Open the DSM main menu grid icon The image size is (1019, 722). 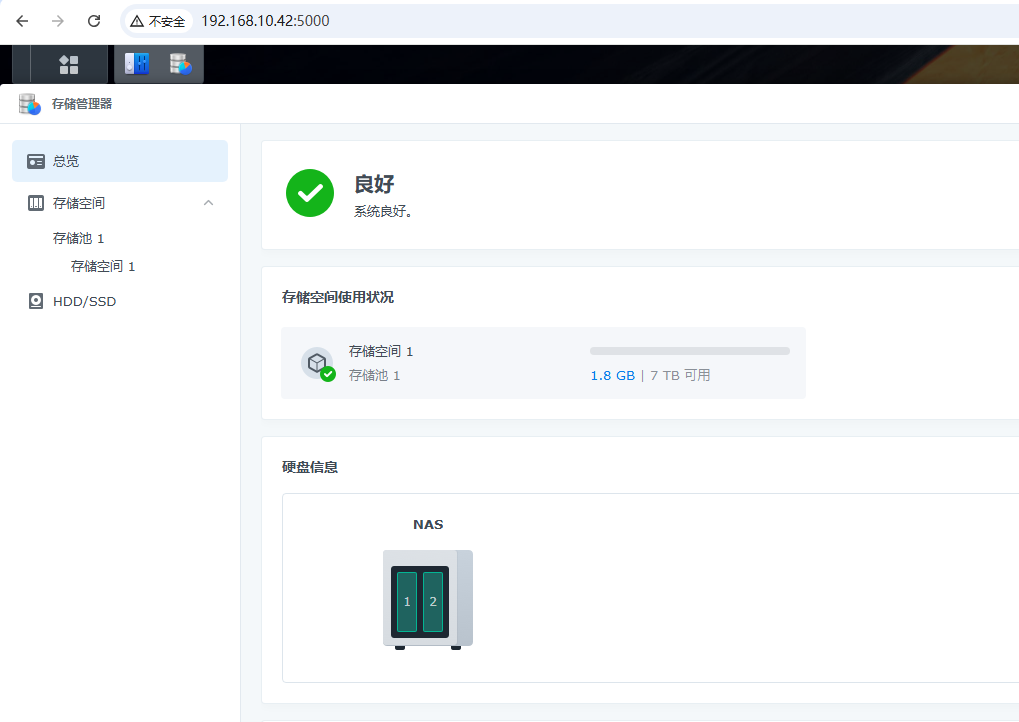[x=68, y=65]
